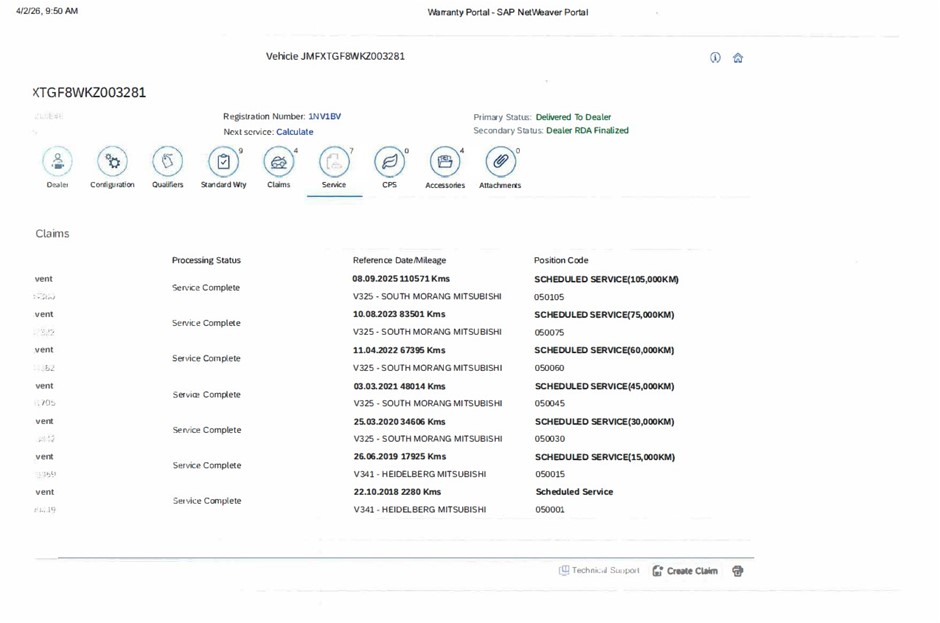Open the Attachments paperclip icon
Viewport: 940px width, 623px height.
(500, 162)
